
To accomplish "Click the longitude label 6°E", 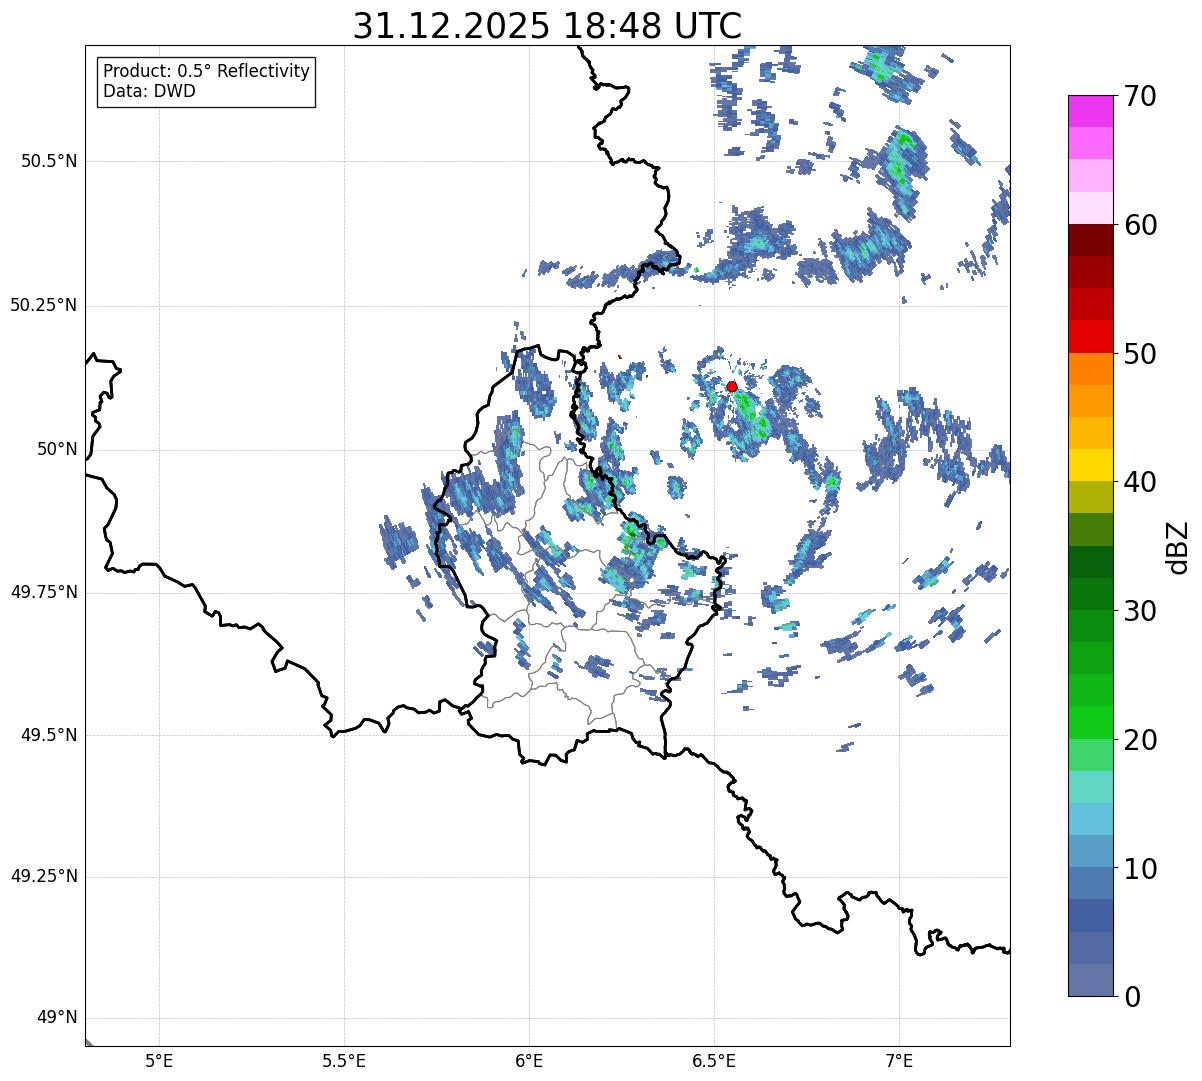I will tap(529, 1061).
